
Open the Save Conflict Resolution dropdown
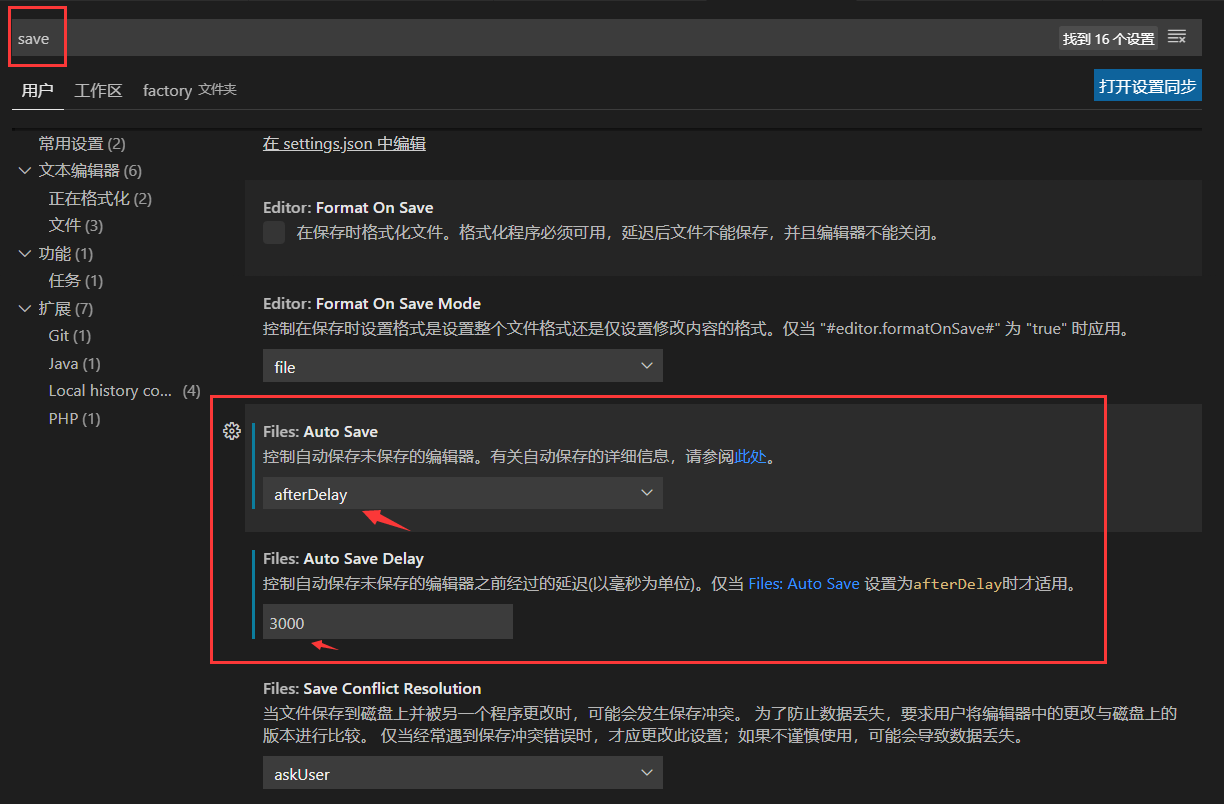coord(462,772)
